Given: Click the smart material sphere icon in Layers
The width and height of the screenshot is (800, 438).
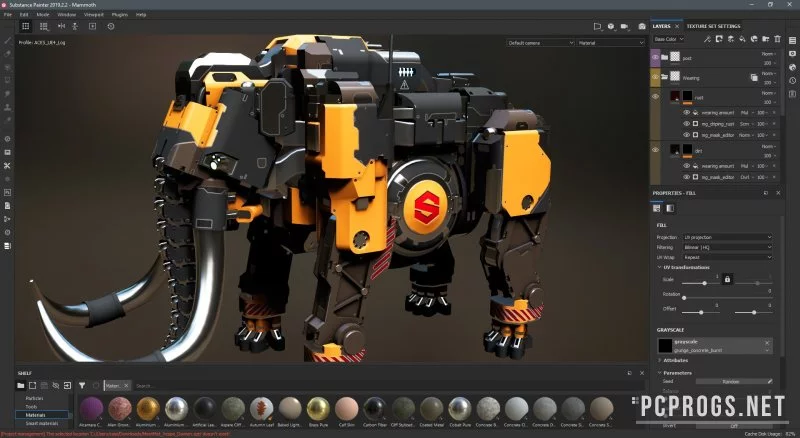Looking at the screenshot, I should tap(754, 39).
